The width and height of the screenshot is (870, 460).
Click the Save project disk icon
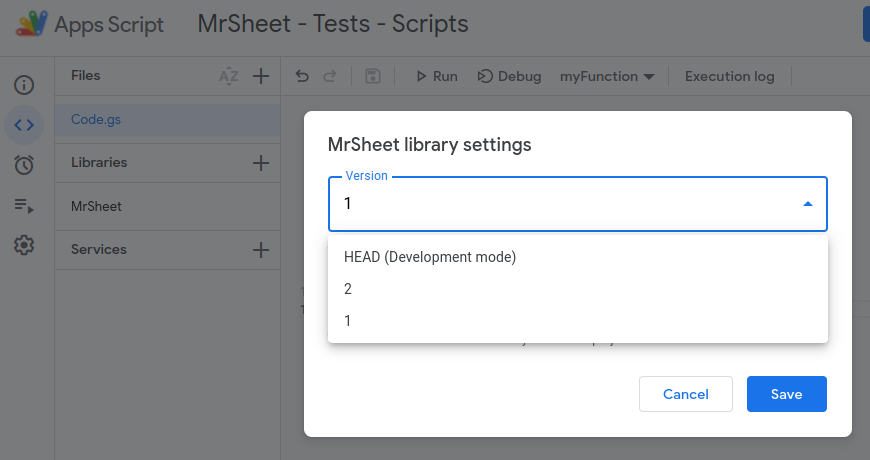(x=372, y=76)
